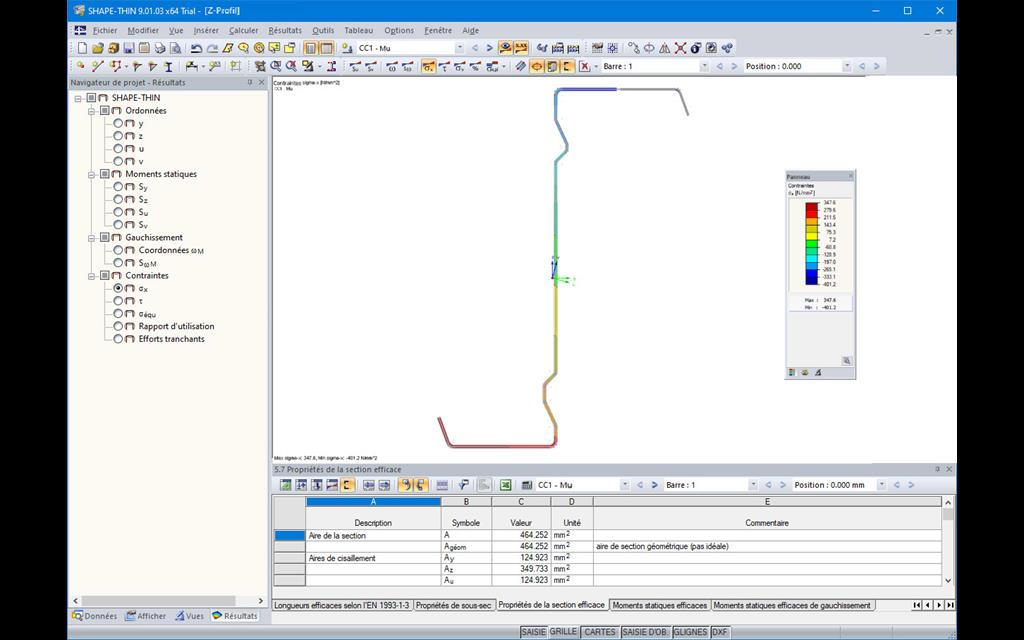Screen dimensions: 1024x640
Task: Toggle the sigma-x stress display icon
Action: tap(428, 66)
